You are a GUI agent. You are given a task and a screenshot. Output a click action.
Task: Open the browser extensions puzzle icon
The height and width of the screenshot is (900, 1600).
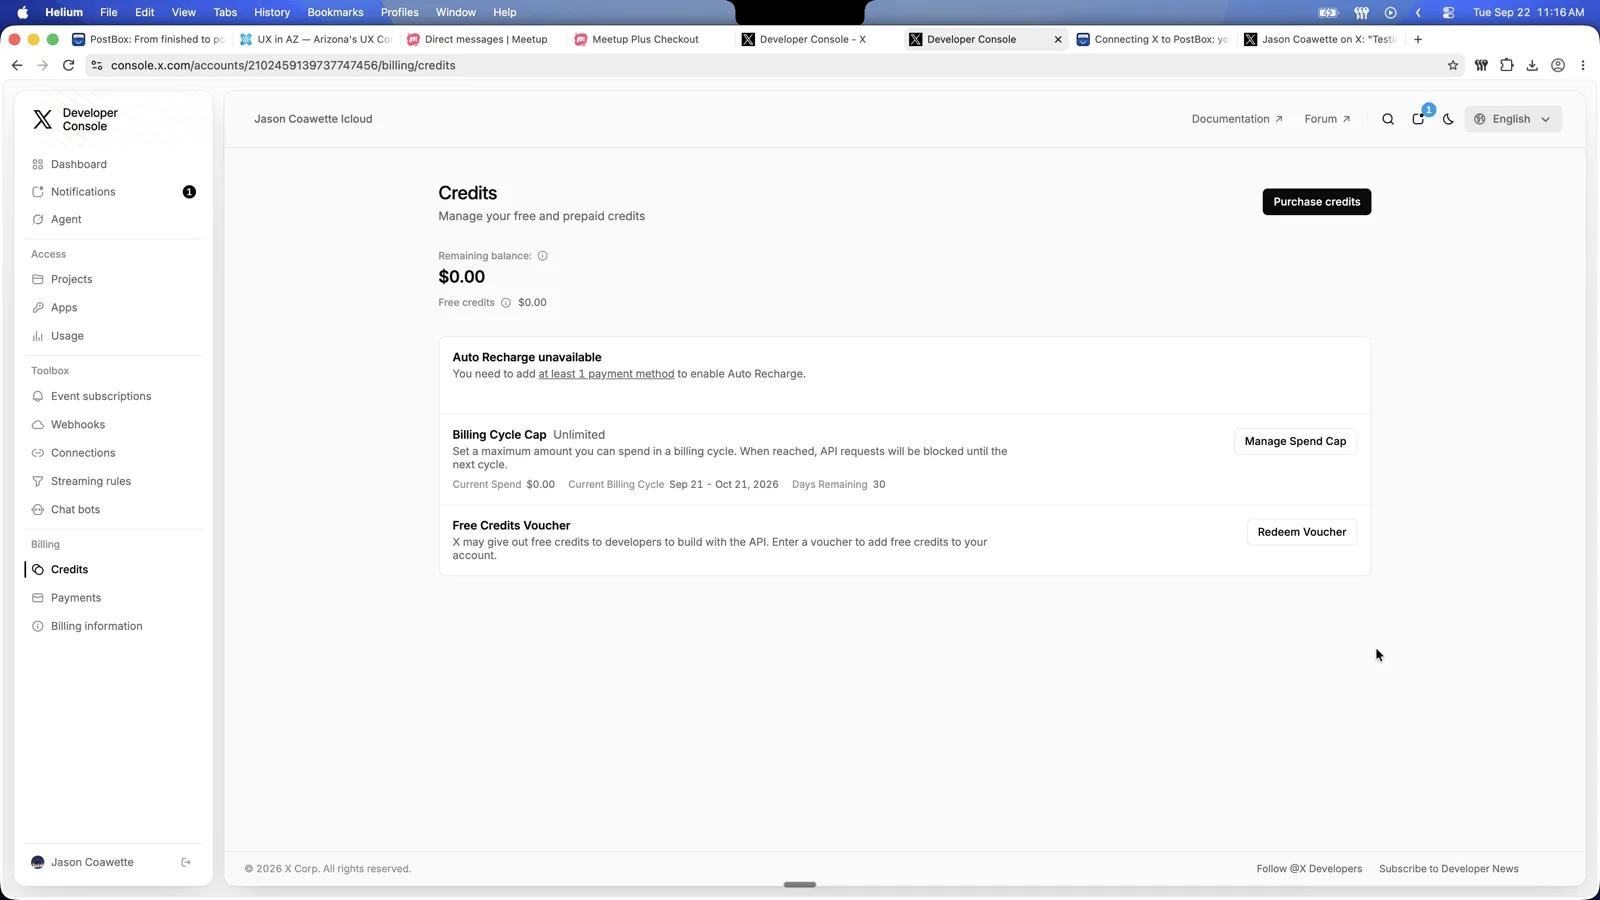[1506, 65]
